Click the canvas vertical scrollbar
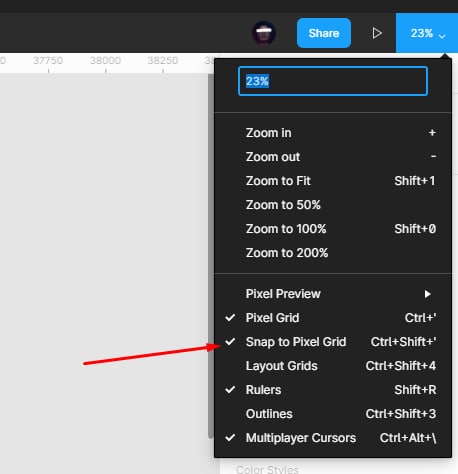458x474 pixels. tap(211, 256)
